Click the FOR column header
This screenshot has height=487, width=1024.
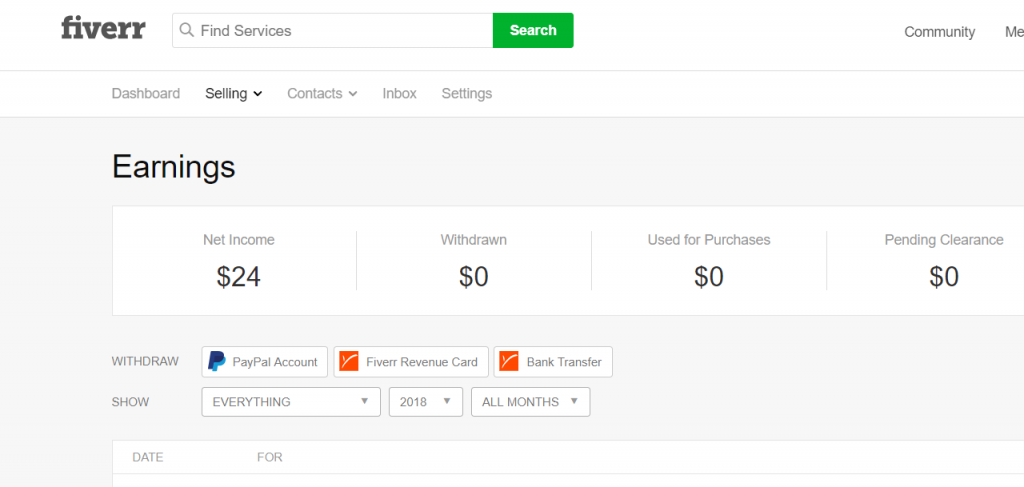(270, 457)
